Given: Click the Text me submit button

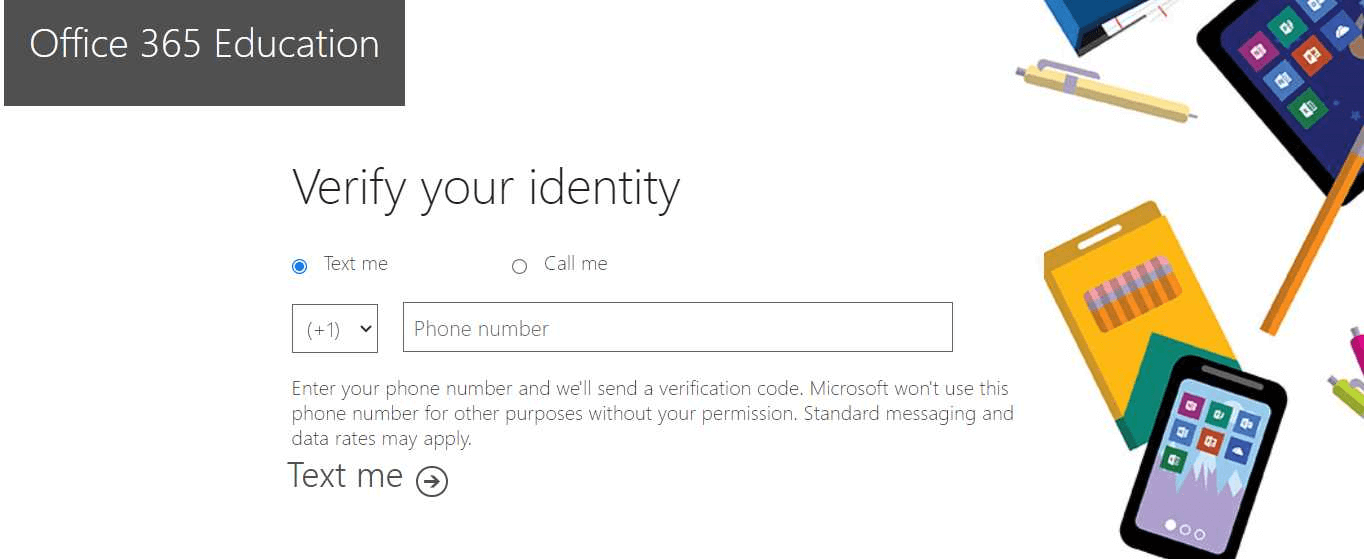Looking at the screenshot, I should 367,477.
